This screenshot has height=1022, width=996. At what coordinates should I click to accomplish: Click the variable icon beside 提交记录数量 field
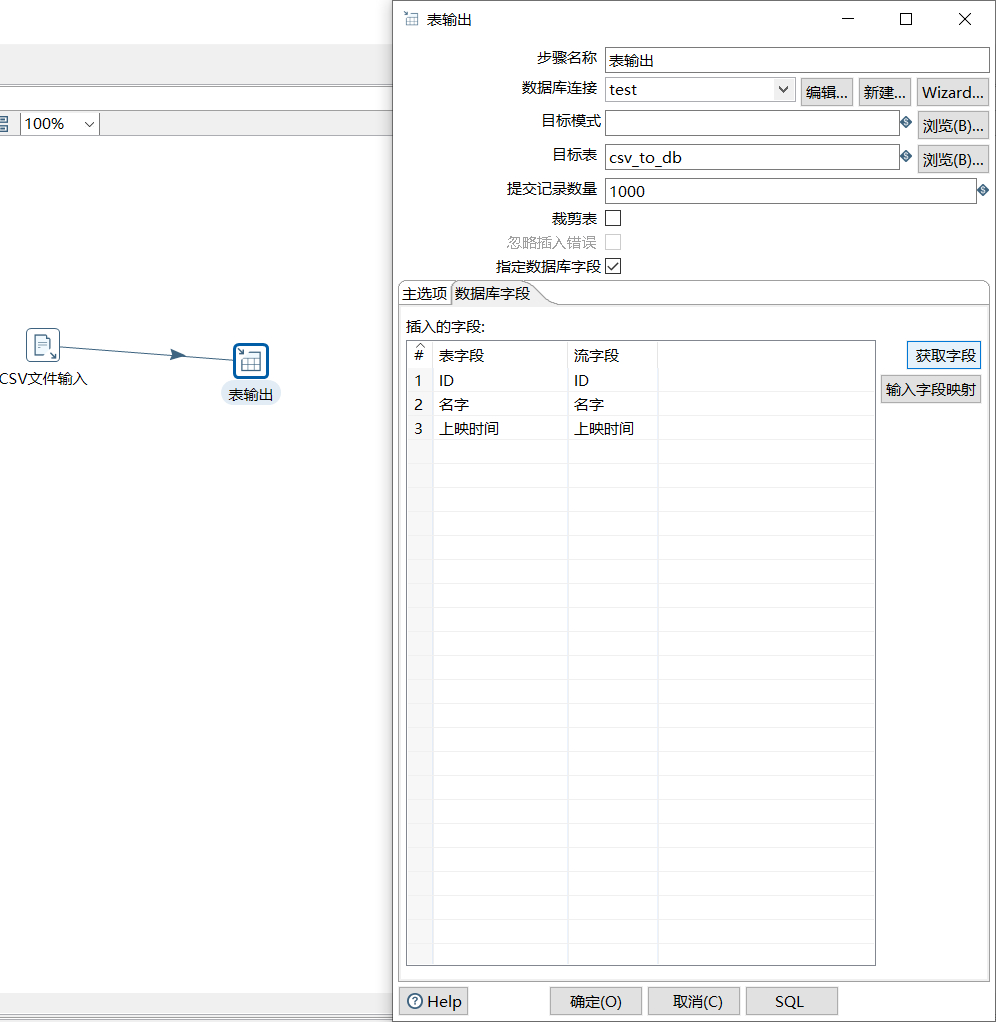(982, 190)
